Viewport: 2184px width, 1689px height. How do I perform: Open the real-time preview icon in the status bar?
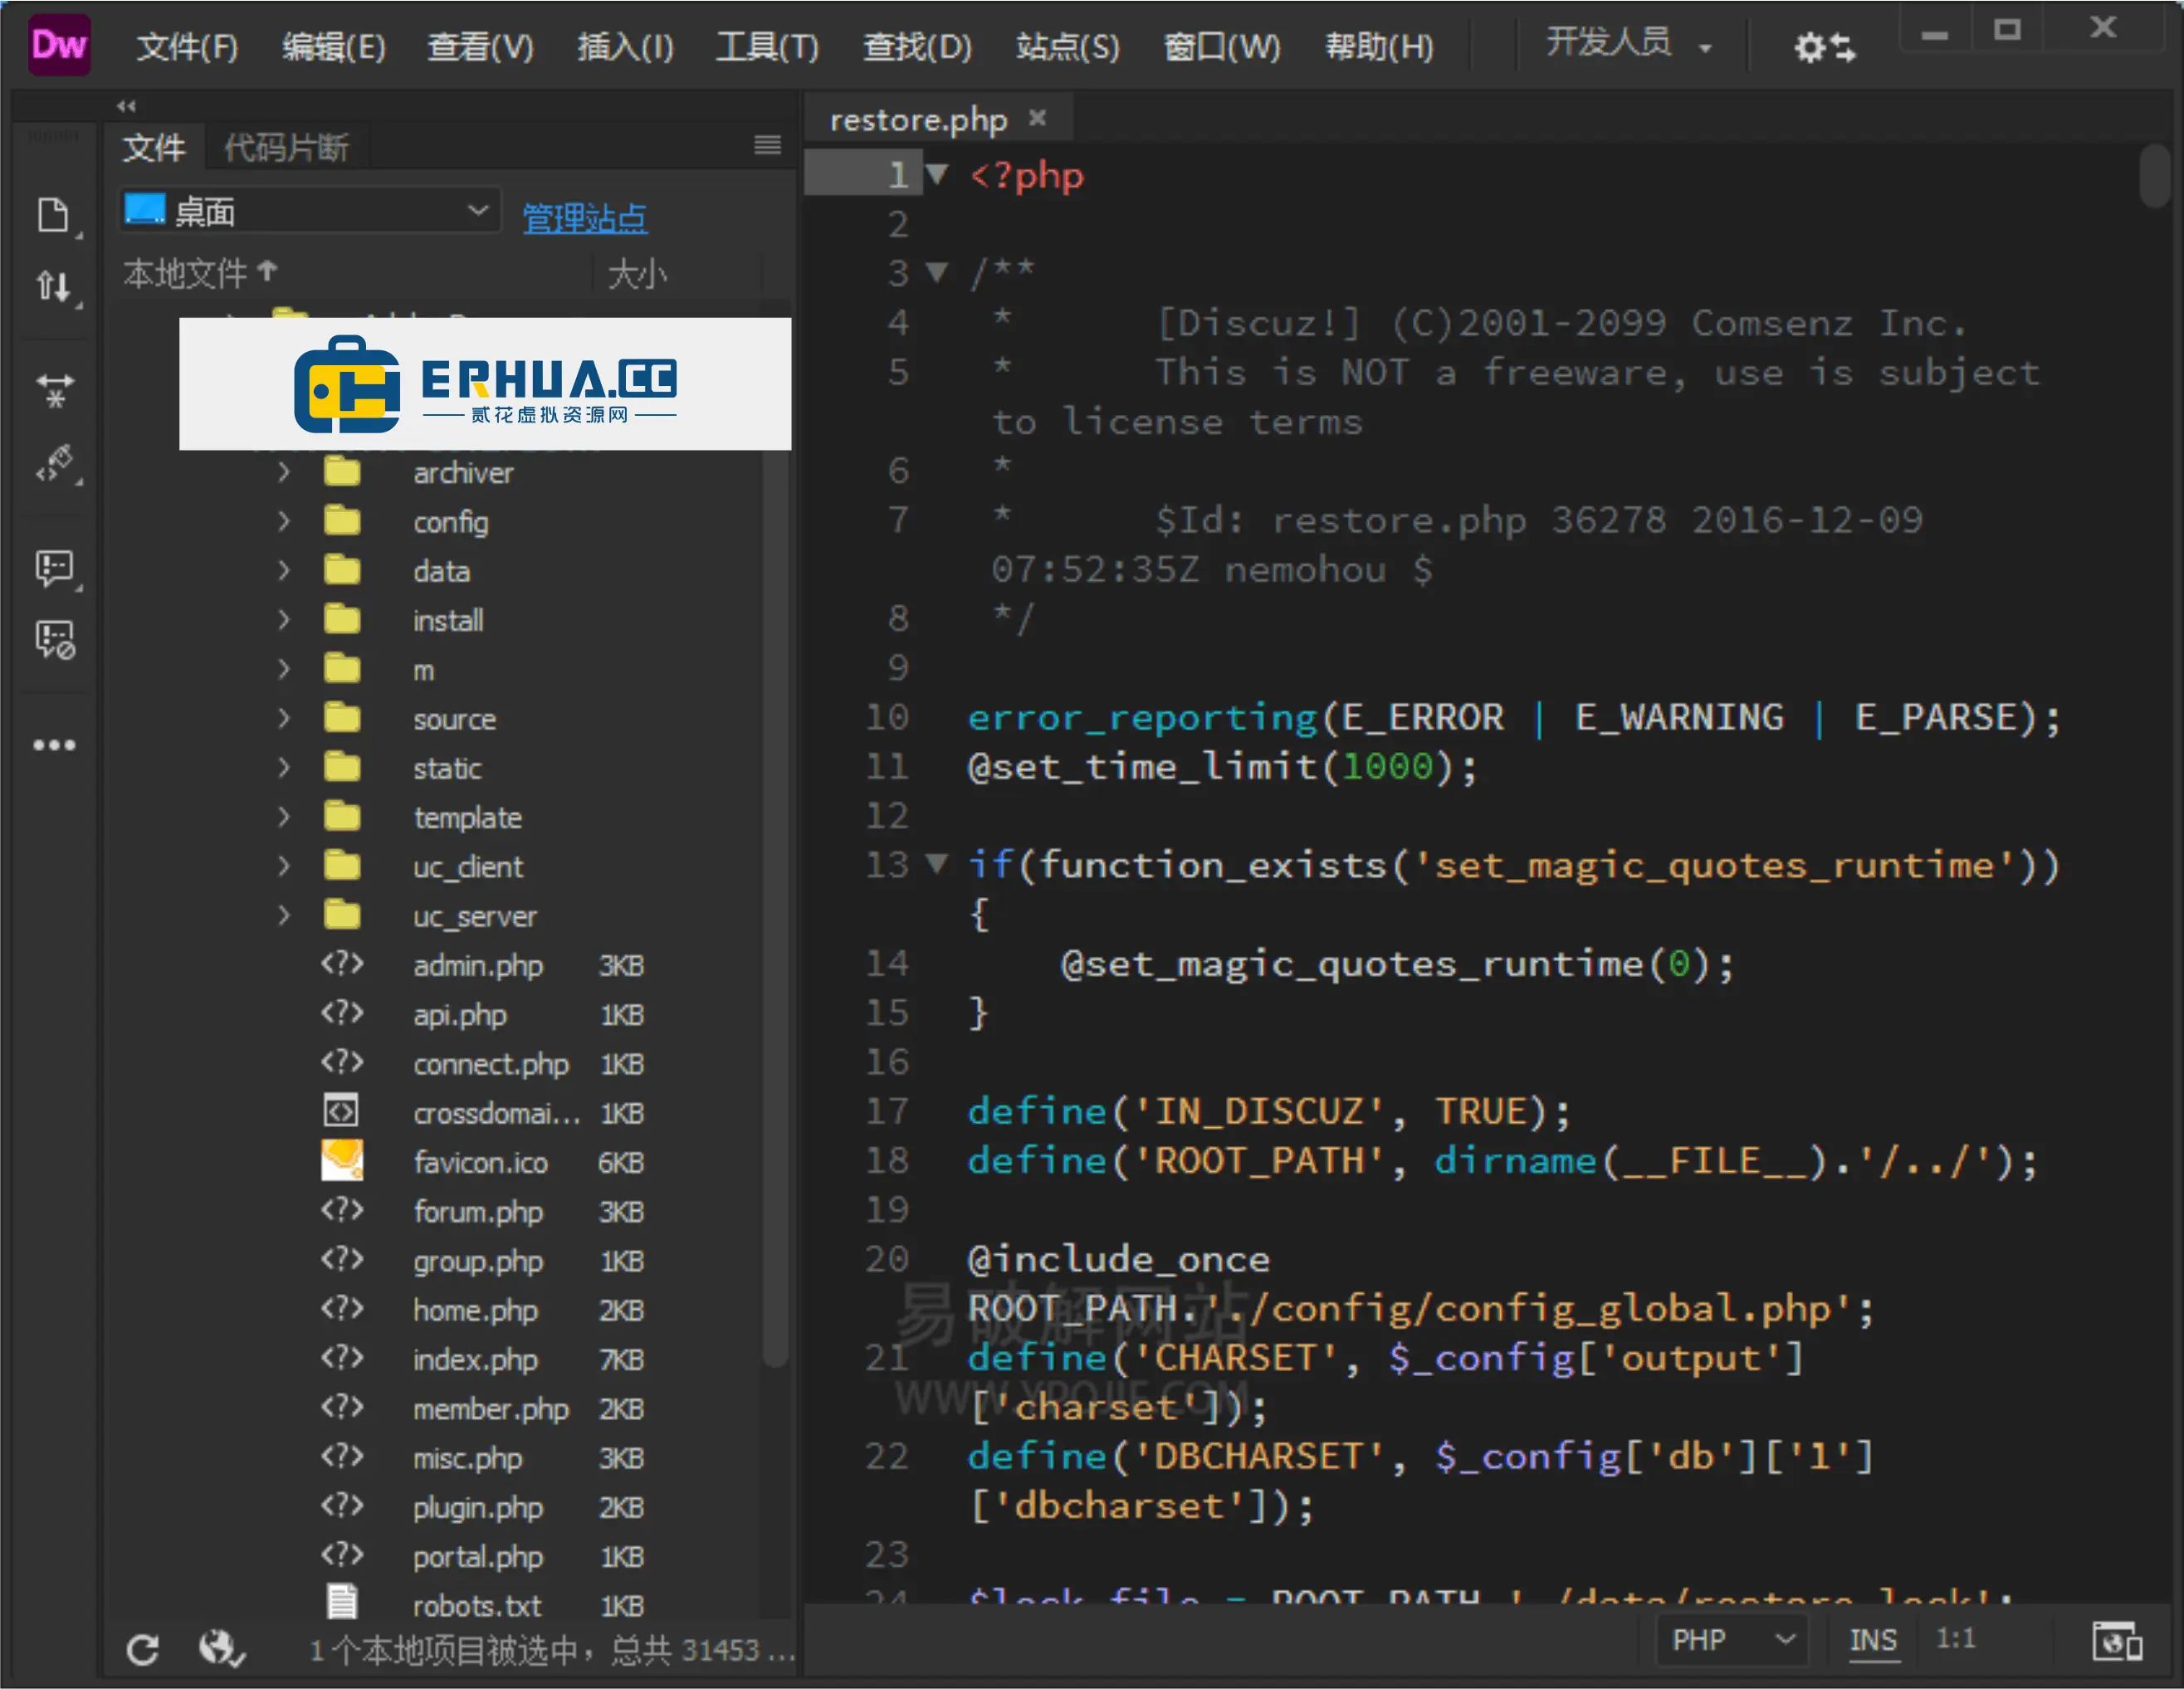(2116, 1641)
